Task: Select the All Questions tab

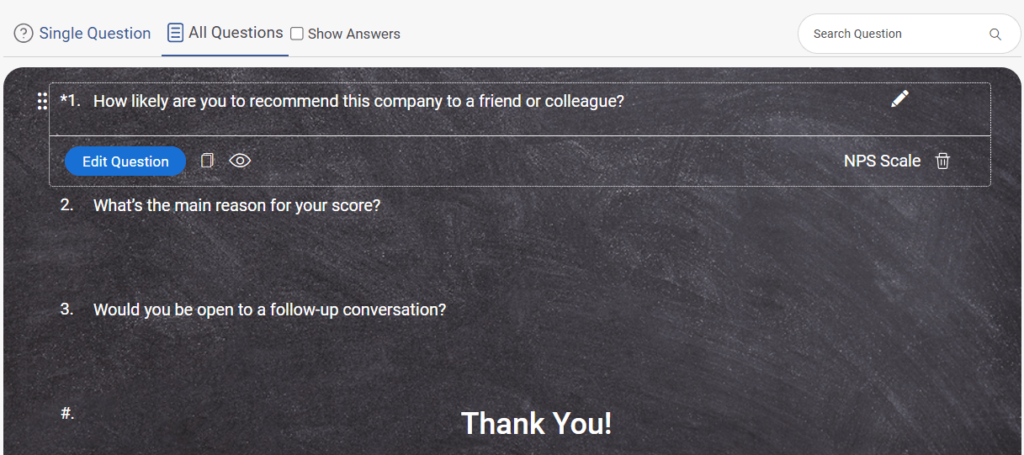Action: coord(235,33)
